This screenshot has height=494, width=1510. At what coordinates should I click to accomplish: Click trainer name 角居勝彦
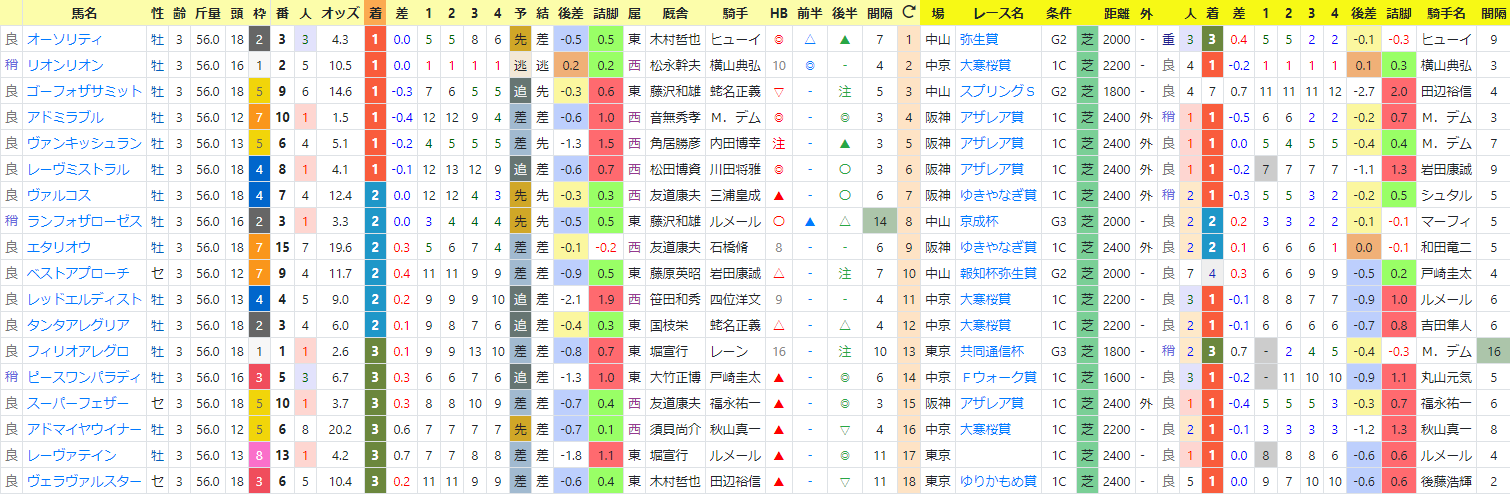675,143
